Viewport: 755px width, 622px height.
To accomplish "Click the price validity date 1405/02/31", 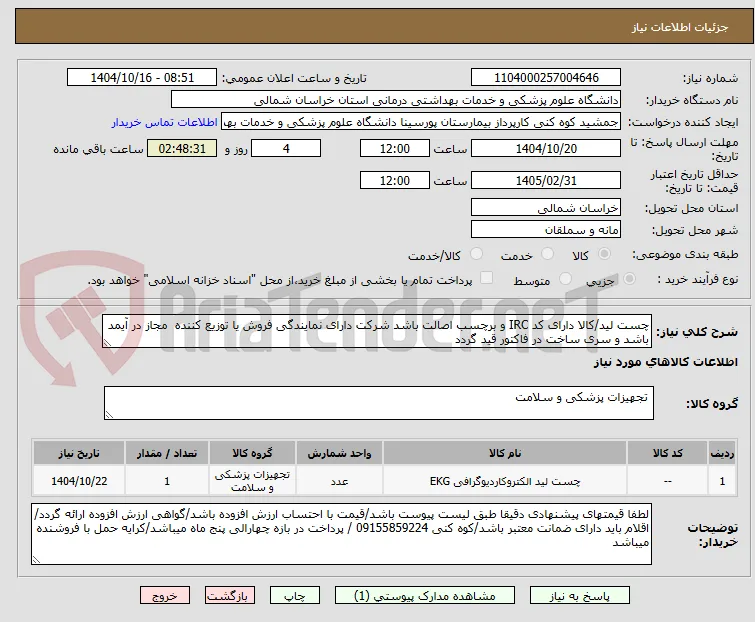I will point(546,181).
